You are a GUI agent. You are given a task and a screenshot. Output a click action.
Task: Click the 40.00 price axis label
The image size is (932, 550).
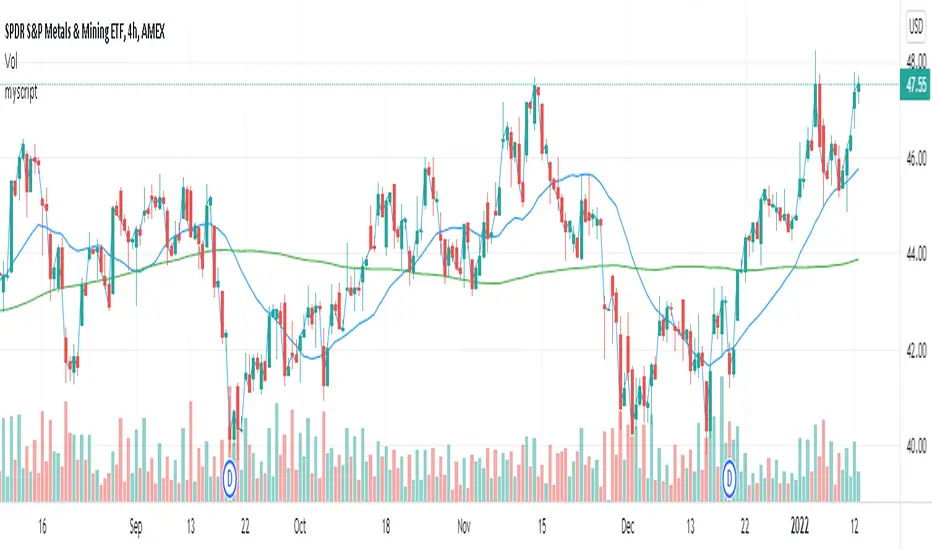[916, 446]
